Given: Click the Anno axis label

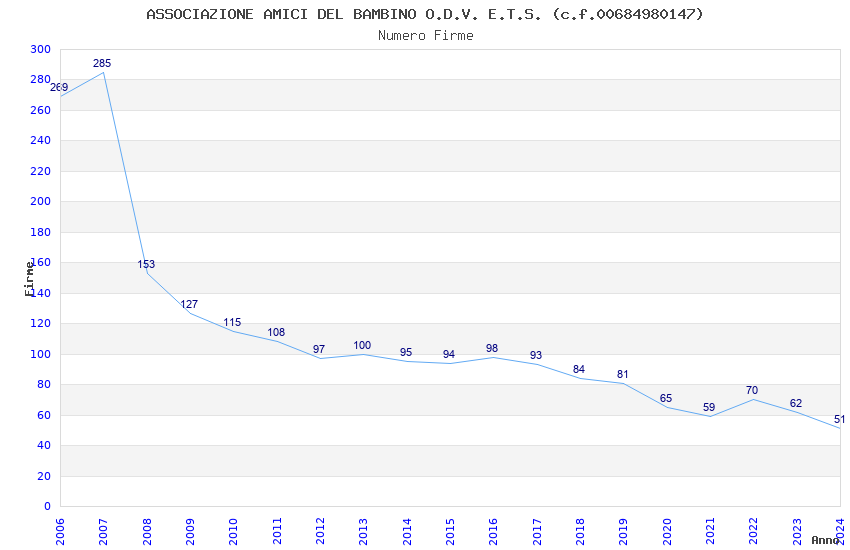Looking at the screenshot, I should (825, 540).
